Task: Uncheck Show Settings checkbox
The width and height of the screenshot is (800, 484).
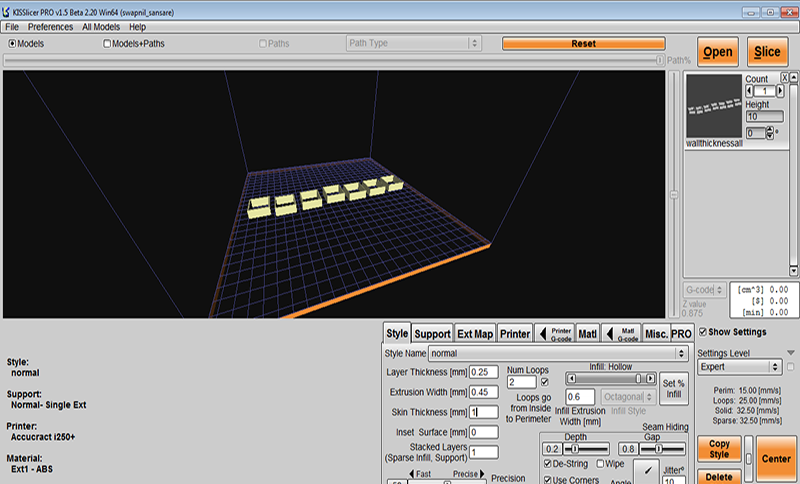Action: (703, 332)
